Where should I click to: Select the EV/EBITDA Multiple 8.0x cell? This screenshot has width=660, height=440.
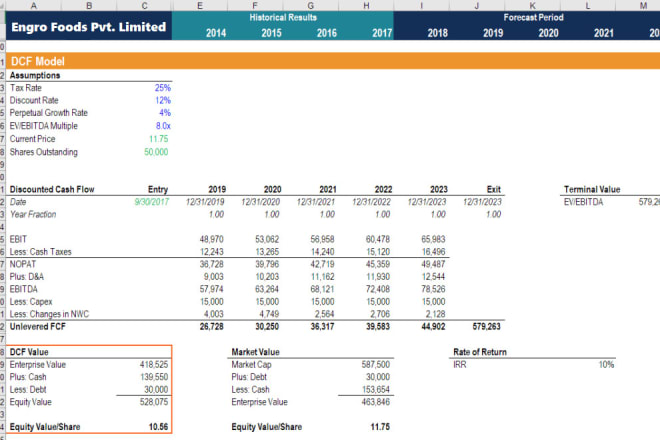(163, 126)
